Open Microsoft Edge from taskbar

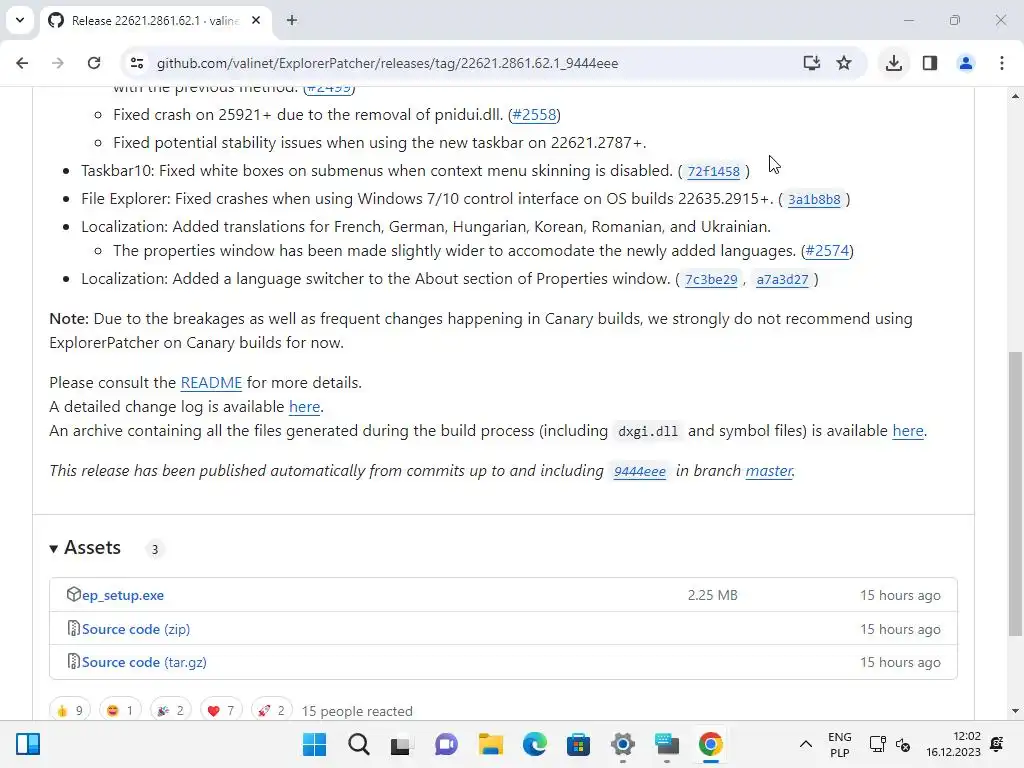(x=534, y=744)
